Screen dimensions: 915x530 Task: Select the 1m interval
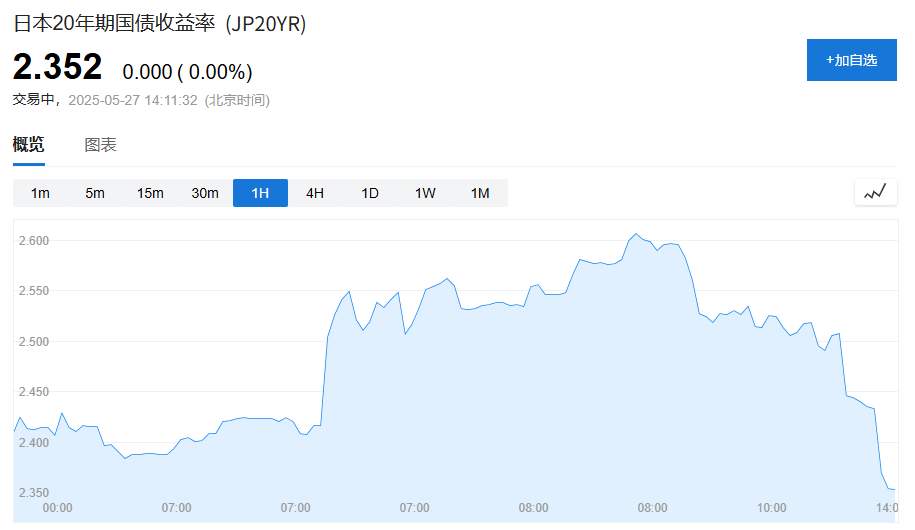(x=40, y=193)
